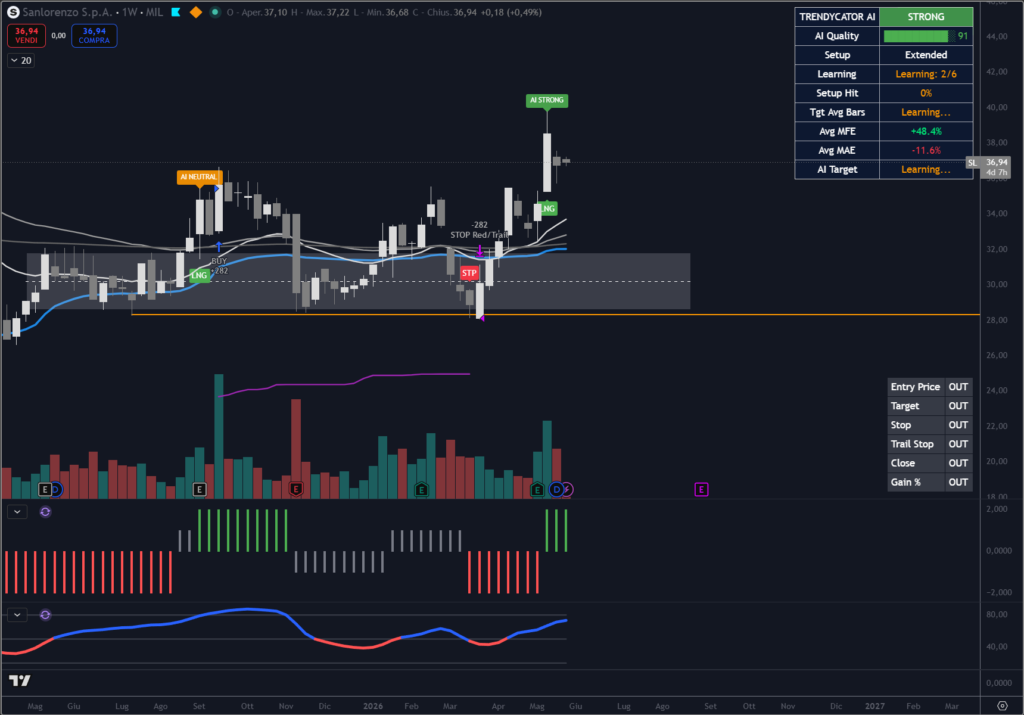Click the green E earnings marker left of the D marker
The height and width of the screenshot is (715, 1024).
(x=537, y=489)
